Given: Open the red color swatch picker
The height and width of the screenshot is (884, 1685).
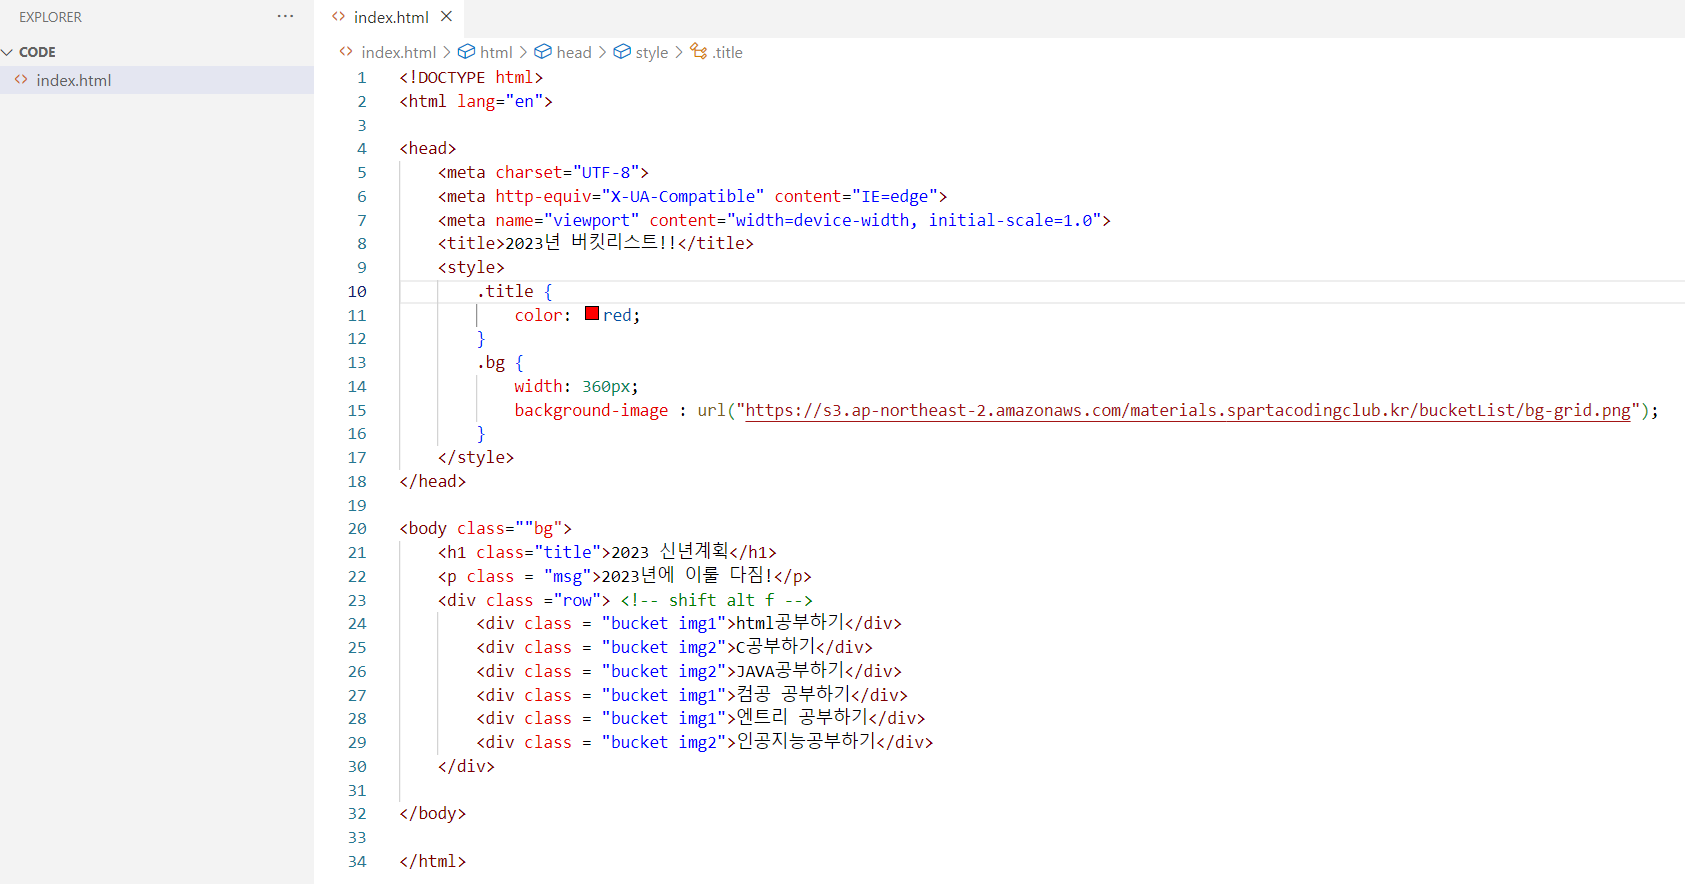Looking at the screenshot, I should point(592,314).
